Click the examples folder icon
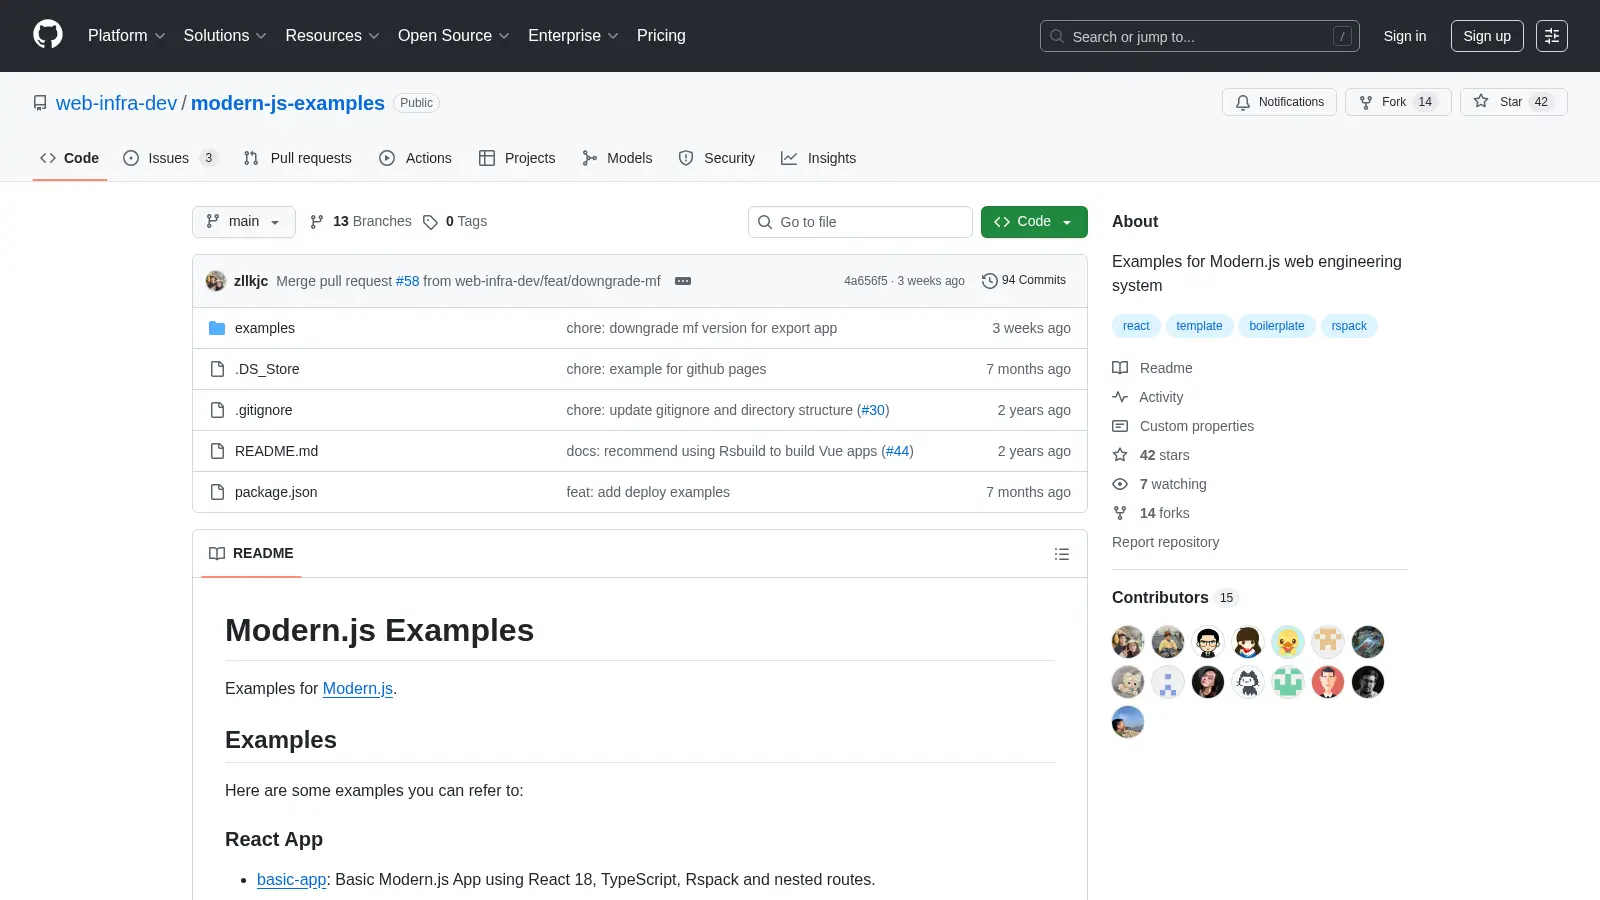 coord(217,328)
